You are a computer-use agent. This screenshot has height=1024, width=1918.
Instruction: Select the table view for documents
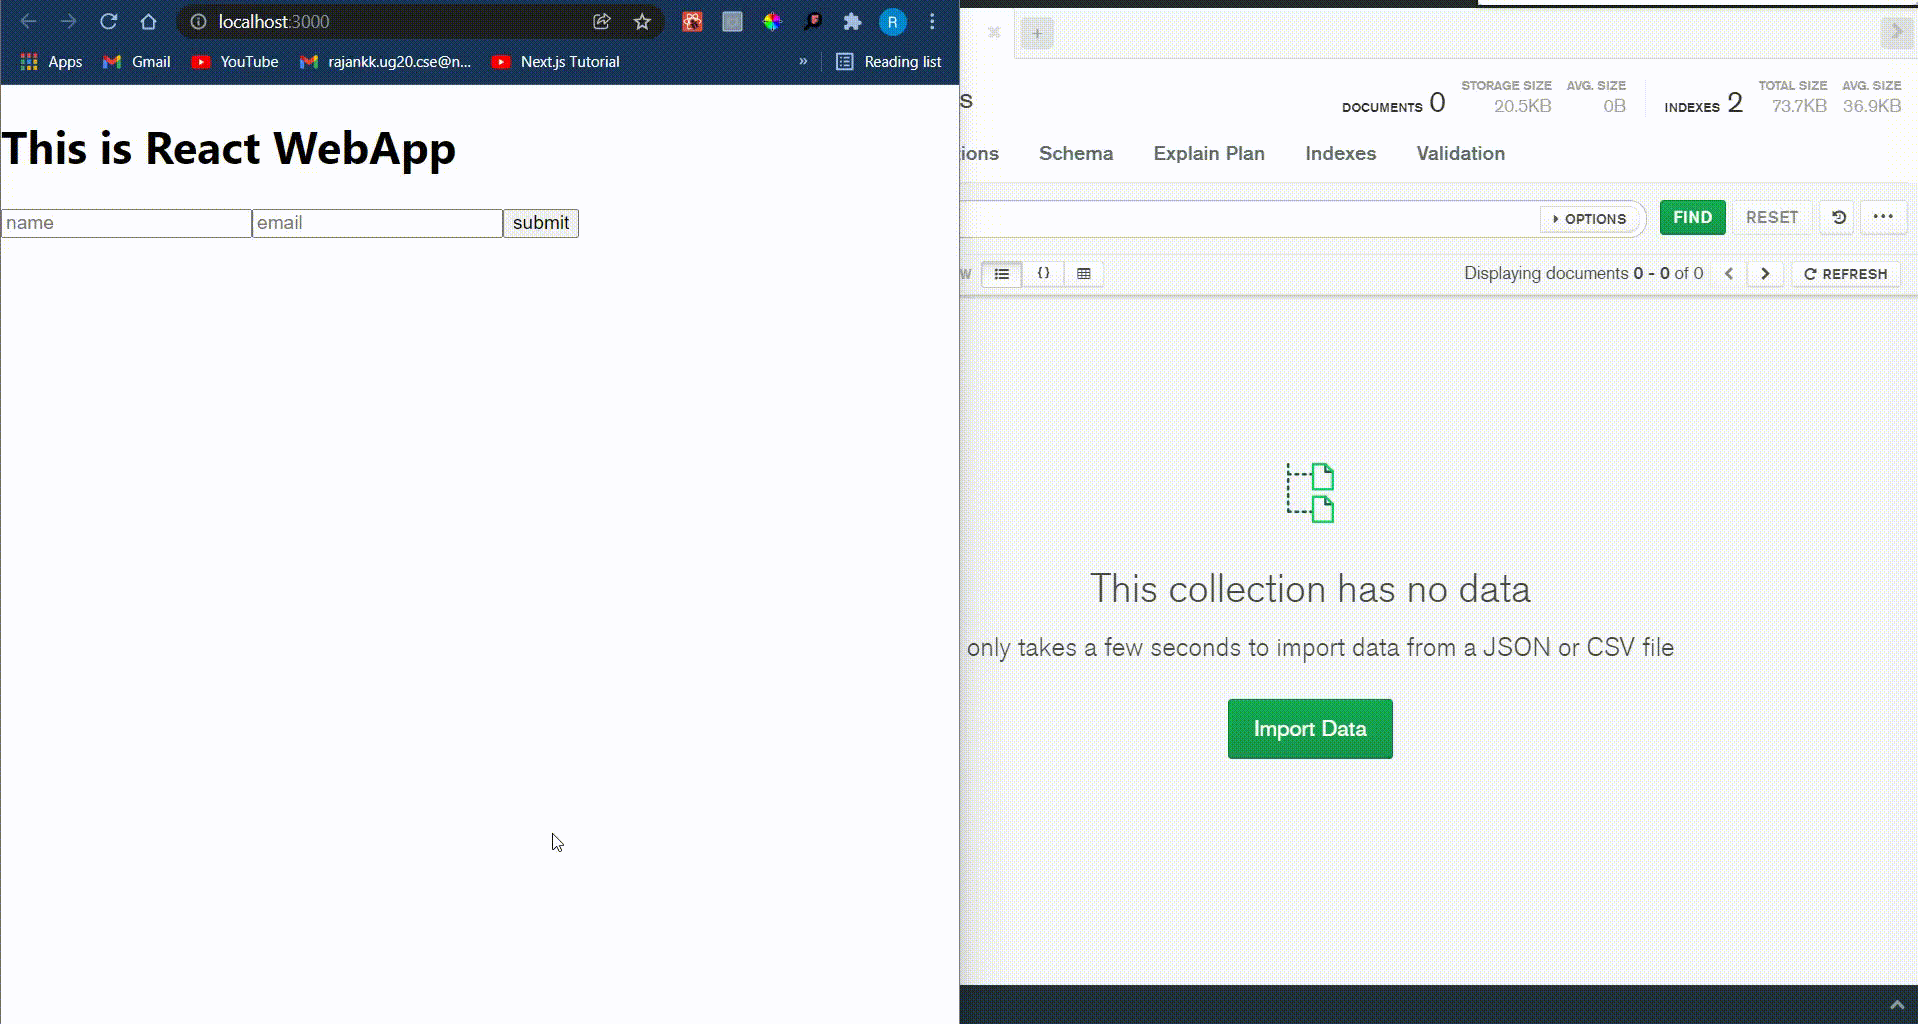point(1083,273)
